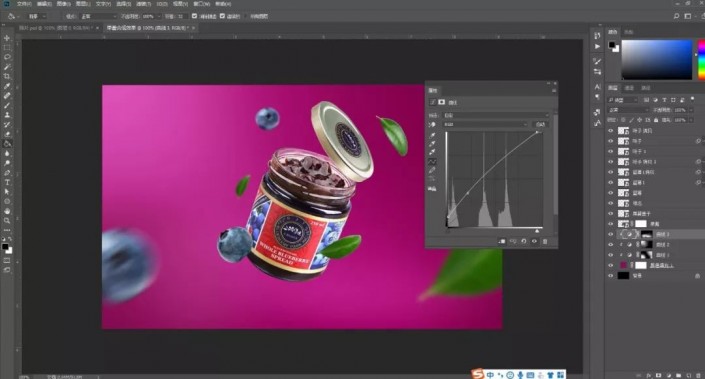Hide the bottom black background layer
Viewport: 705px width, 379px height.
(x=611, y=276)
